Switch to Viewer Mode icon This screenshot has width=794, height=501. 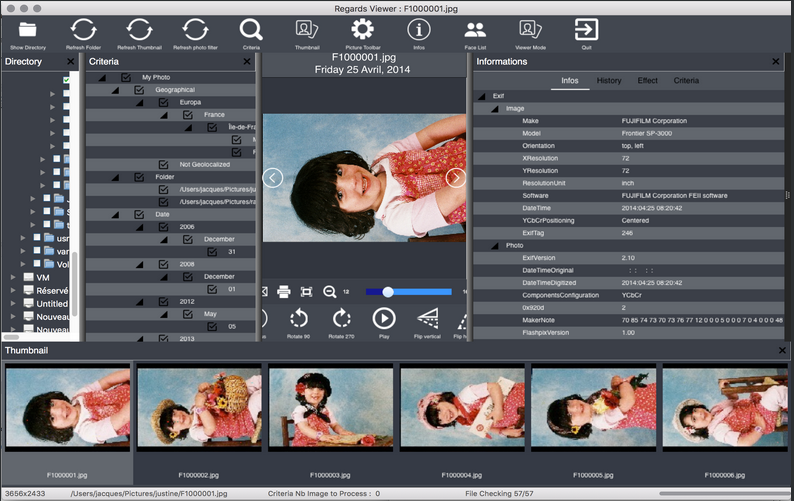click(x=531, y=29)
